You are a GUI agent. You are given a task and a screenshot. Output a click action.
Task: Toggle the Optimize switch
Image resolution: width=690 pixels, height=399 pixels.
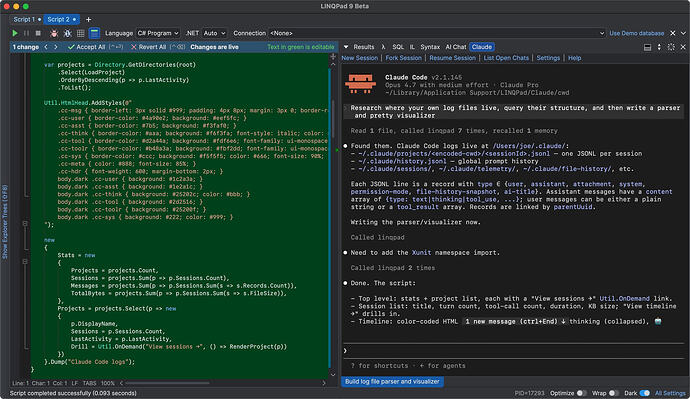click(x=581, y=393)
